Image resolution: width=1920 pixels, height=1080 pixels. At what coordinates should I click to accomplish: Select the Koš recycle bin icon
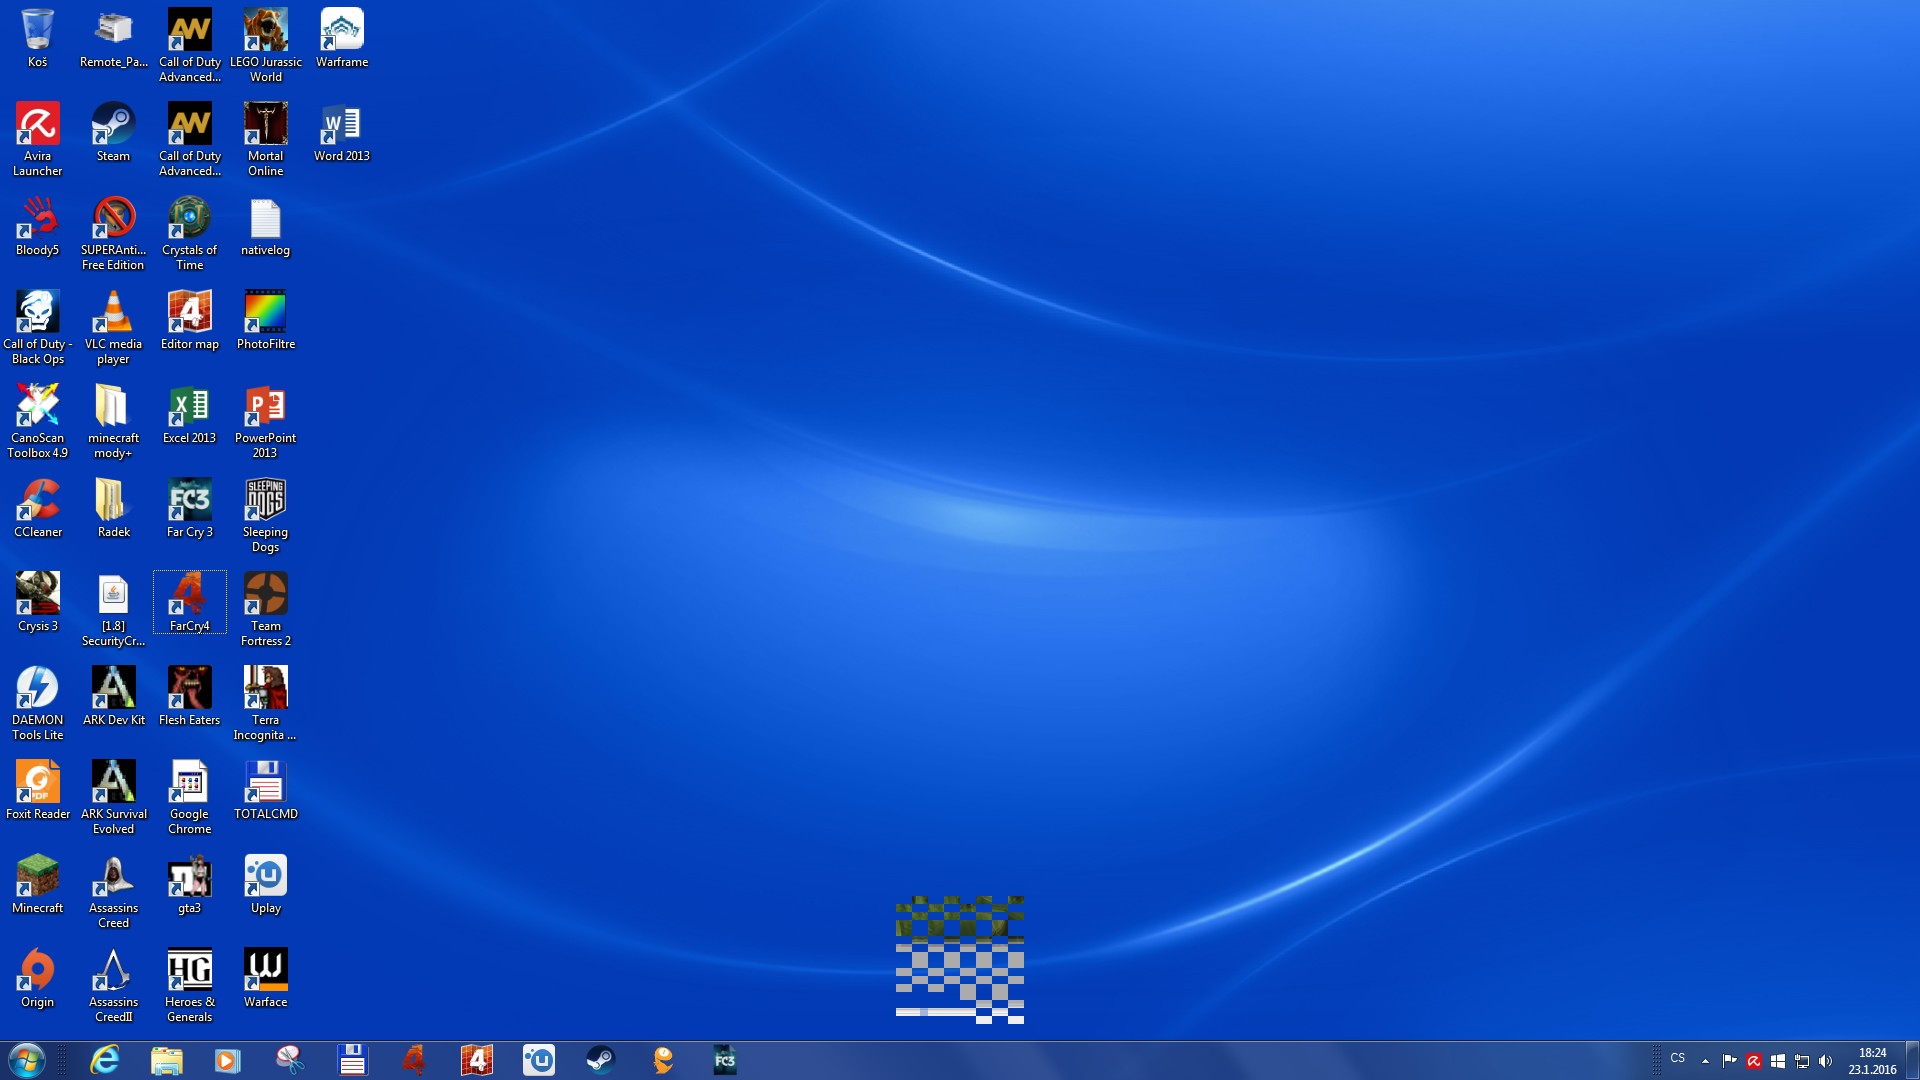coord(37,32)
